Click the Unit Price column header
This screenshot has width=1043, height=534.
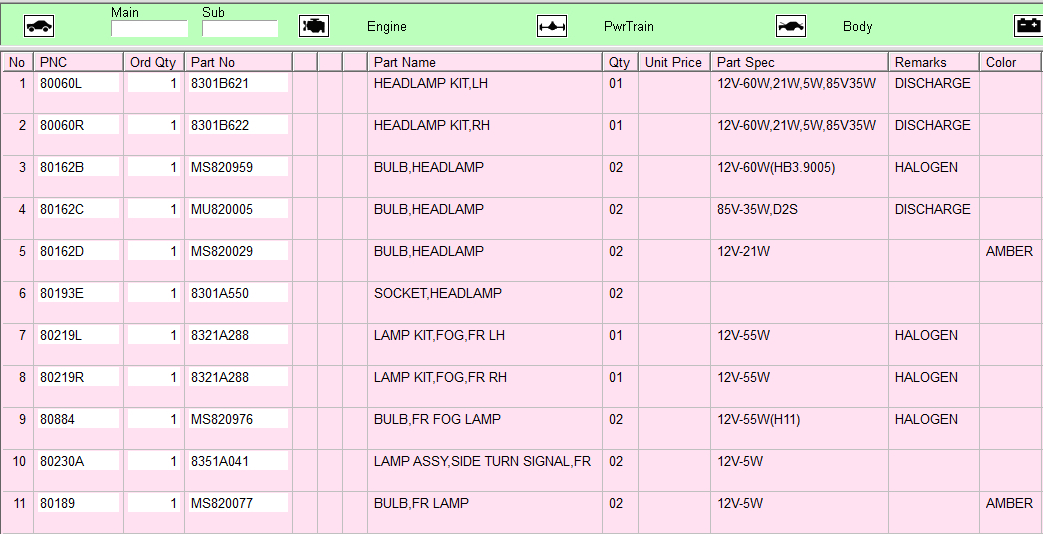[673, 62]
